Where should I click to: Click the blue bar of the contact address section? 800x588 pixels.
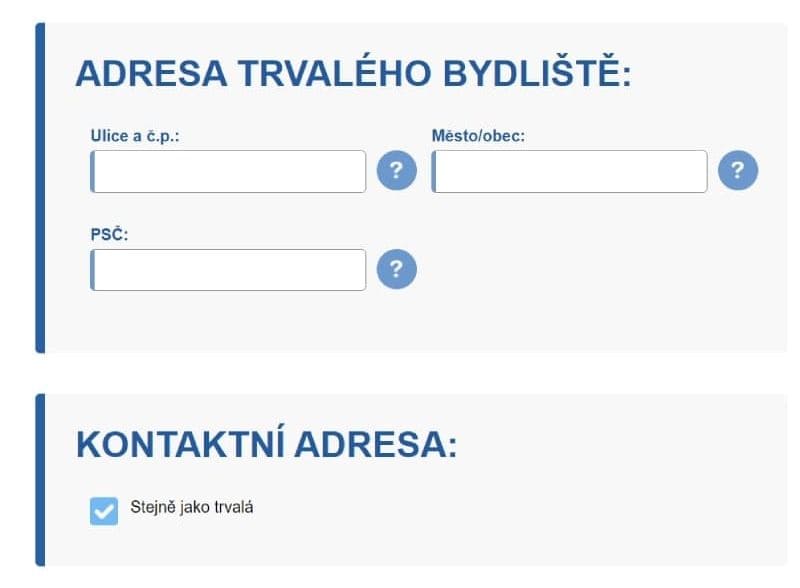(40, 480)
